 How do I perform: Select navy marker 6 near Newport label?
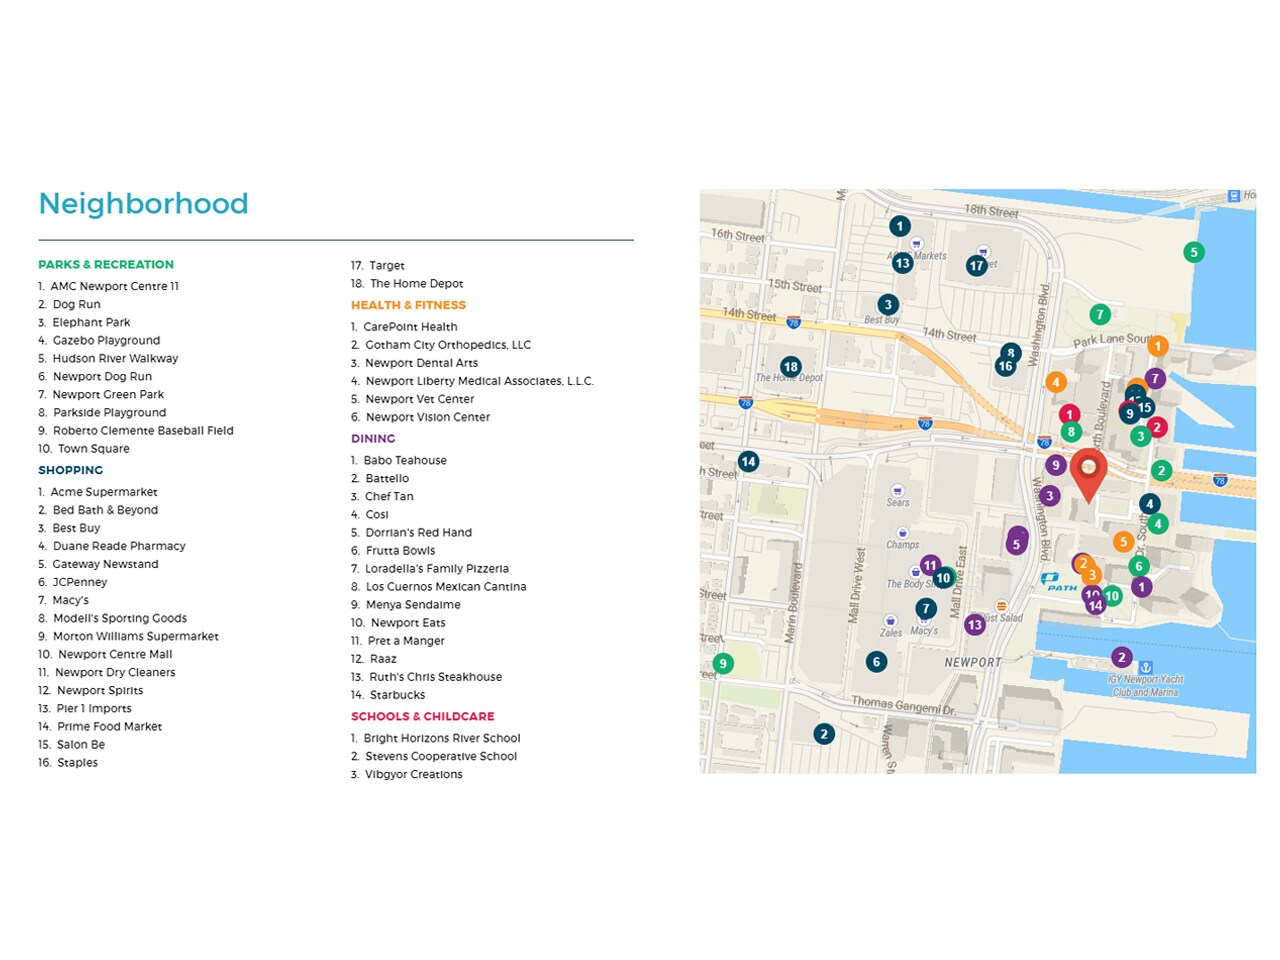pyautogui.click(x=876, y=661)
